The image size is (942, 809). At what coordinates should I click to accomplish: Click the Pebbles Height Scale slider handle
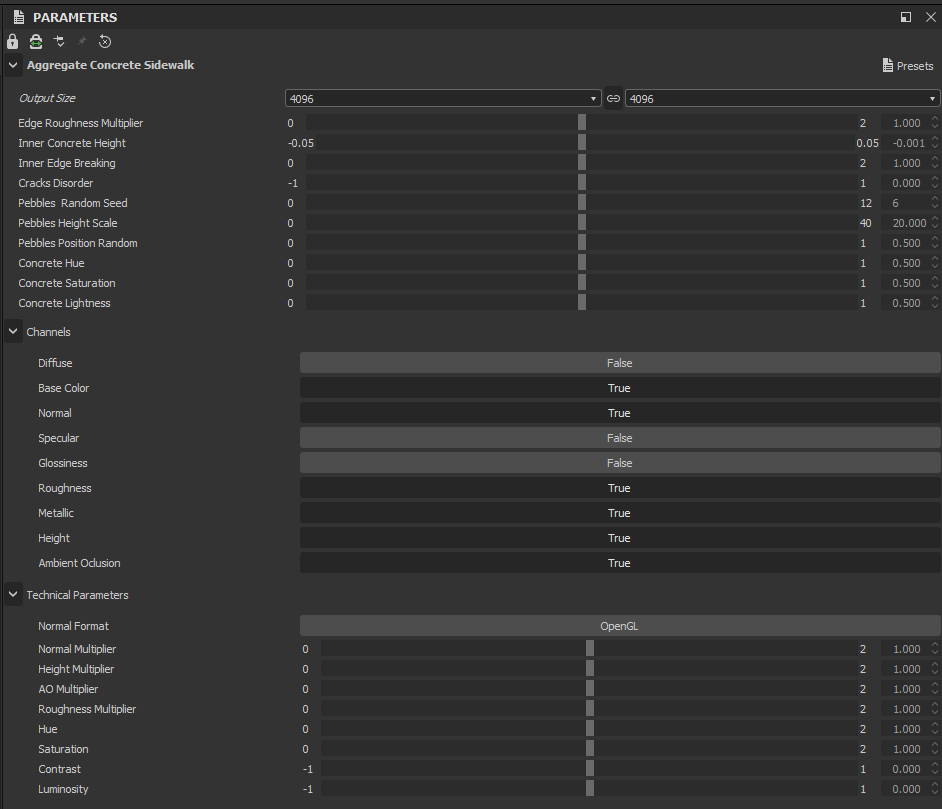[582, 223]
